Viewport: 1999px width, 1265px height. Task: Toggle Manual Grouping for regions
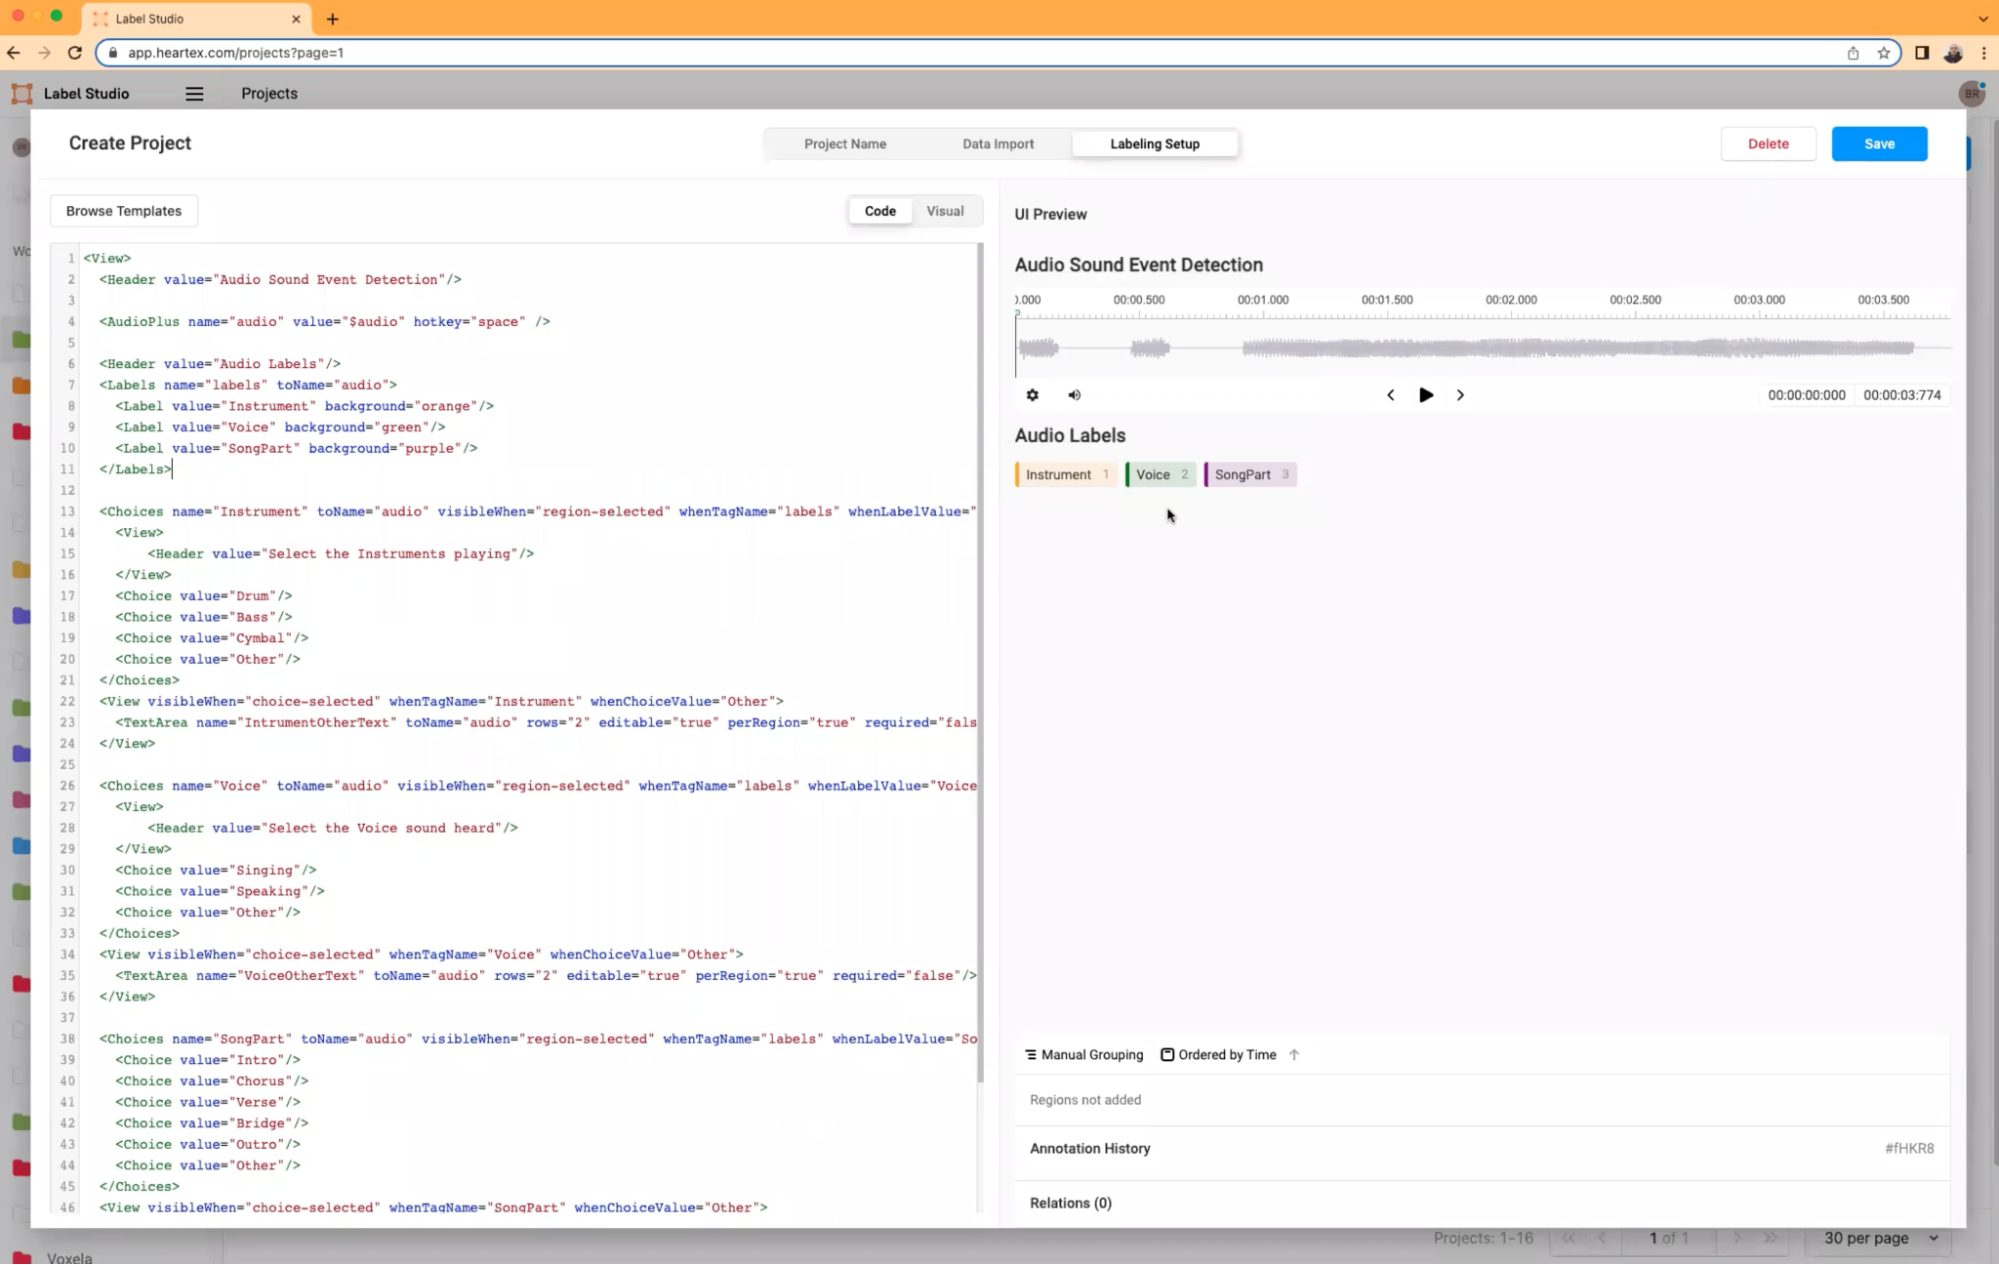click(1084, 1054)
